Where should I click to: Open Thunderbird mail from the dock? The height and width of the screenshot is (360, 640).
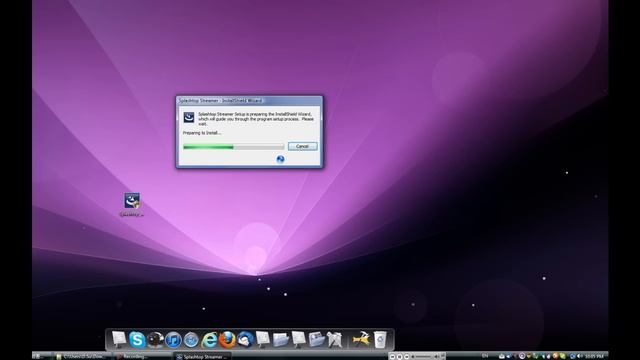point(245,340)
